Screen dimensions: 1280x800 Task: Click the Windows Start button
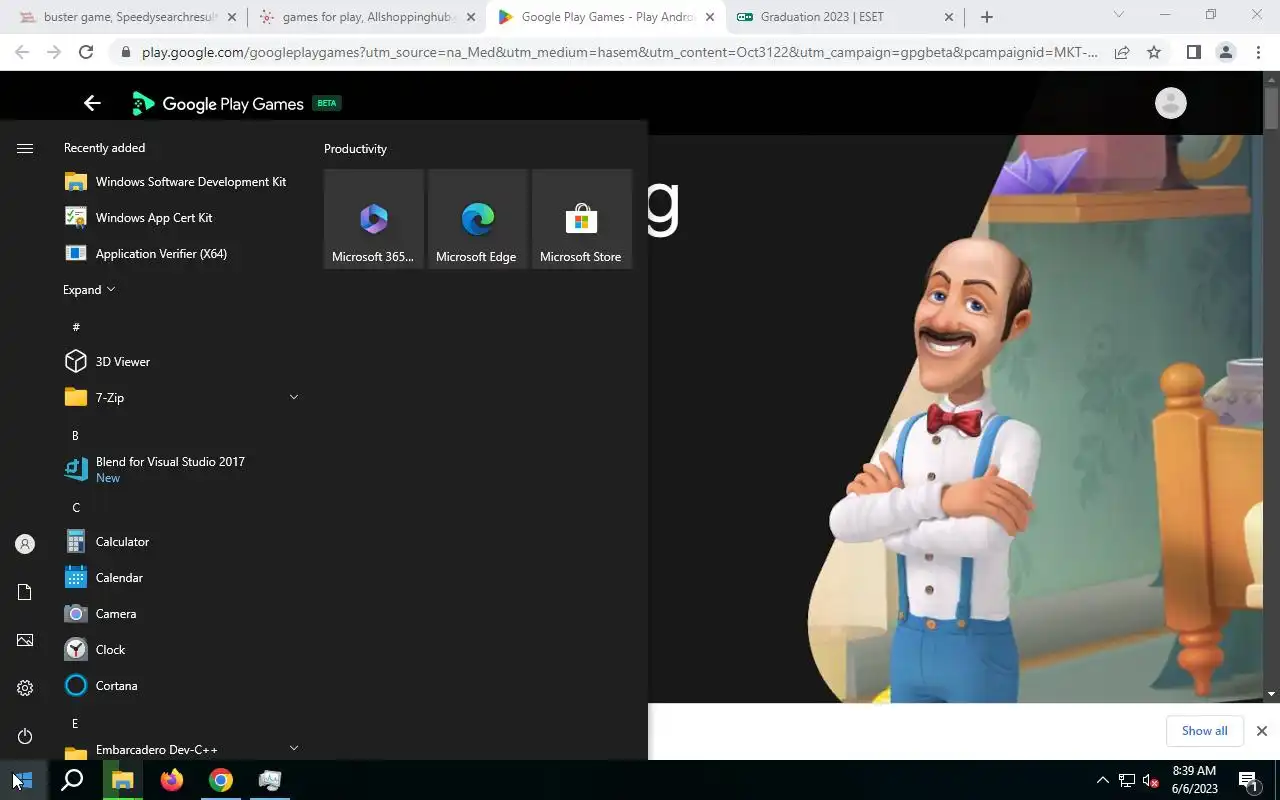coord(24,780)
